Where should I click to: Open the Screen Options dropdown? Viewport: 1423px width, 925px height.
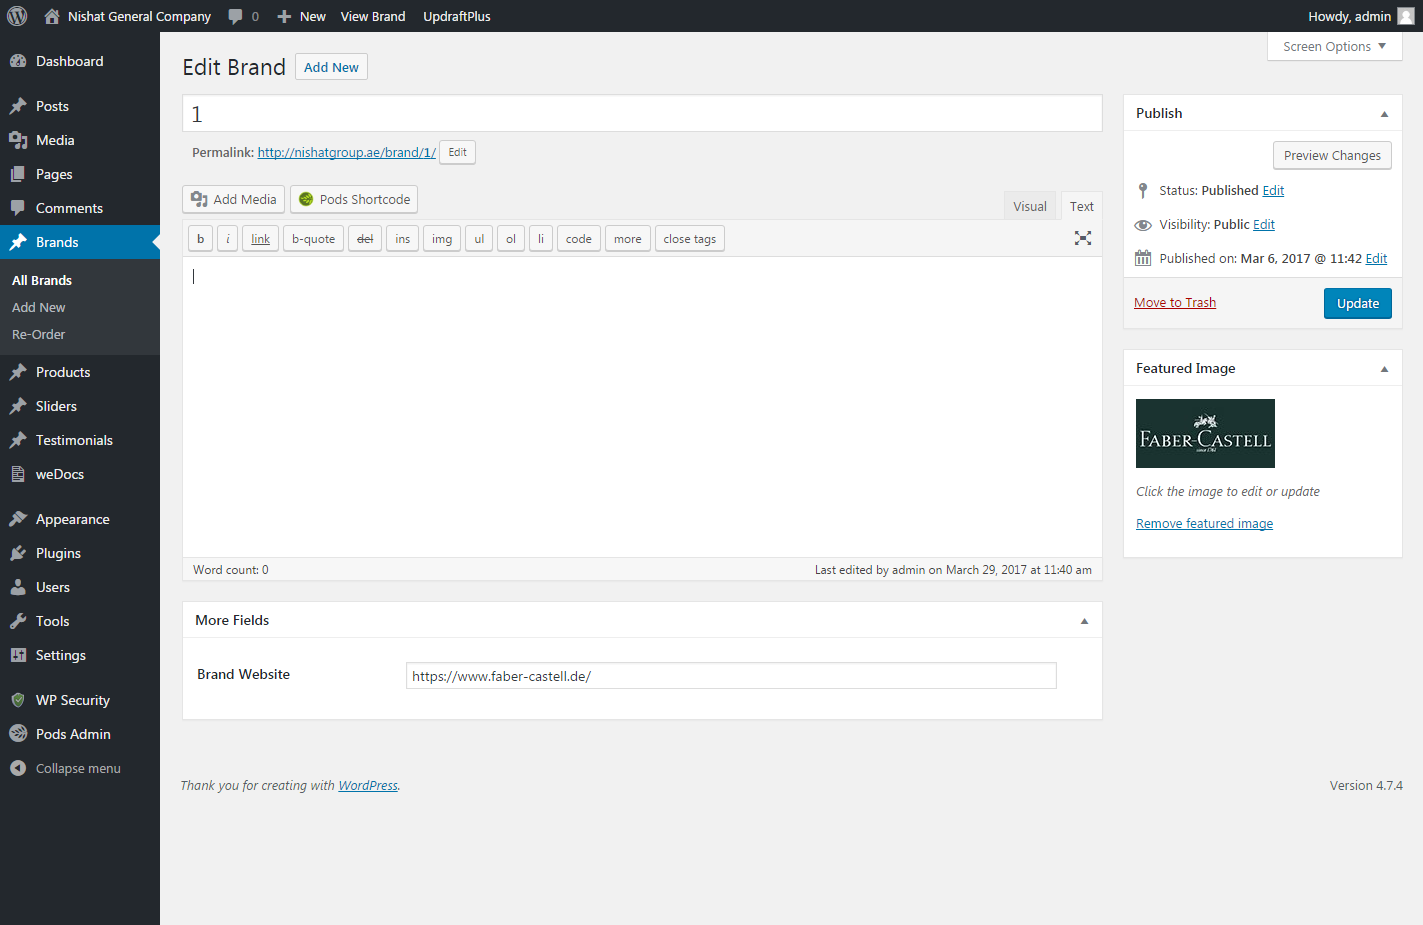pos(1334,47)
